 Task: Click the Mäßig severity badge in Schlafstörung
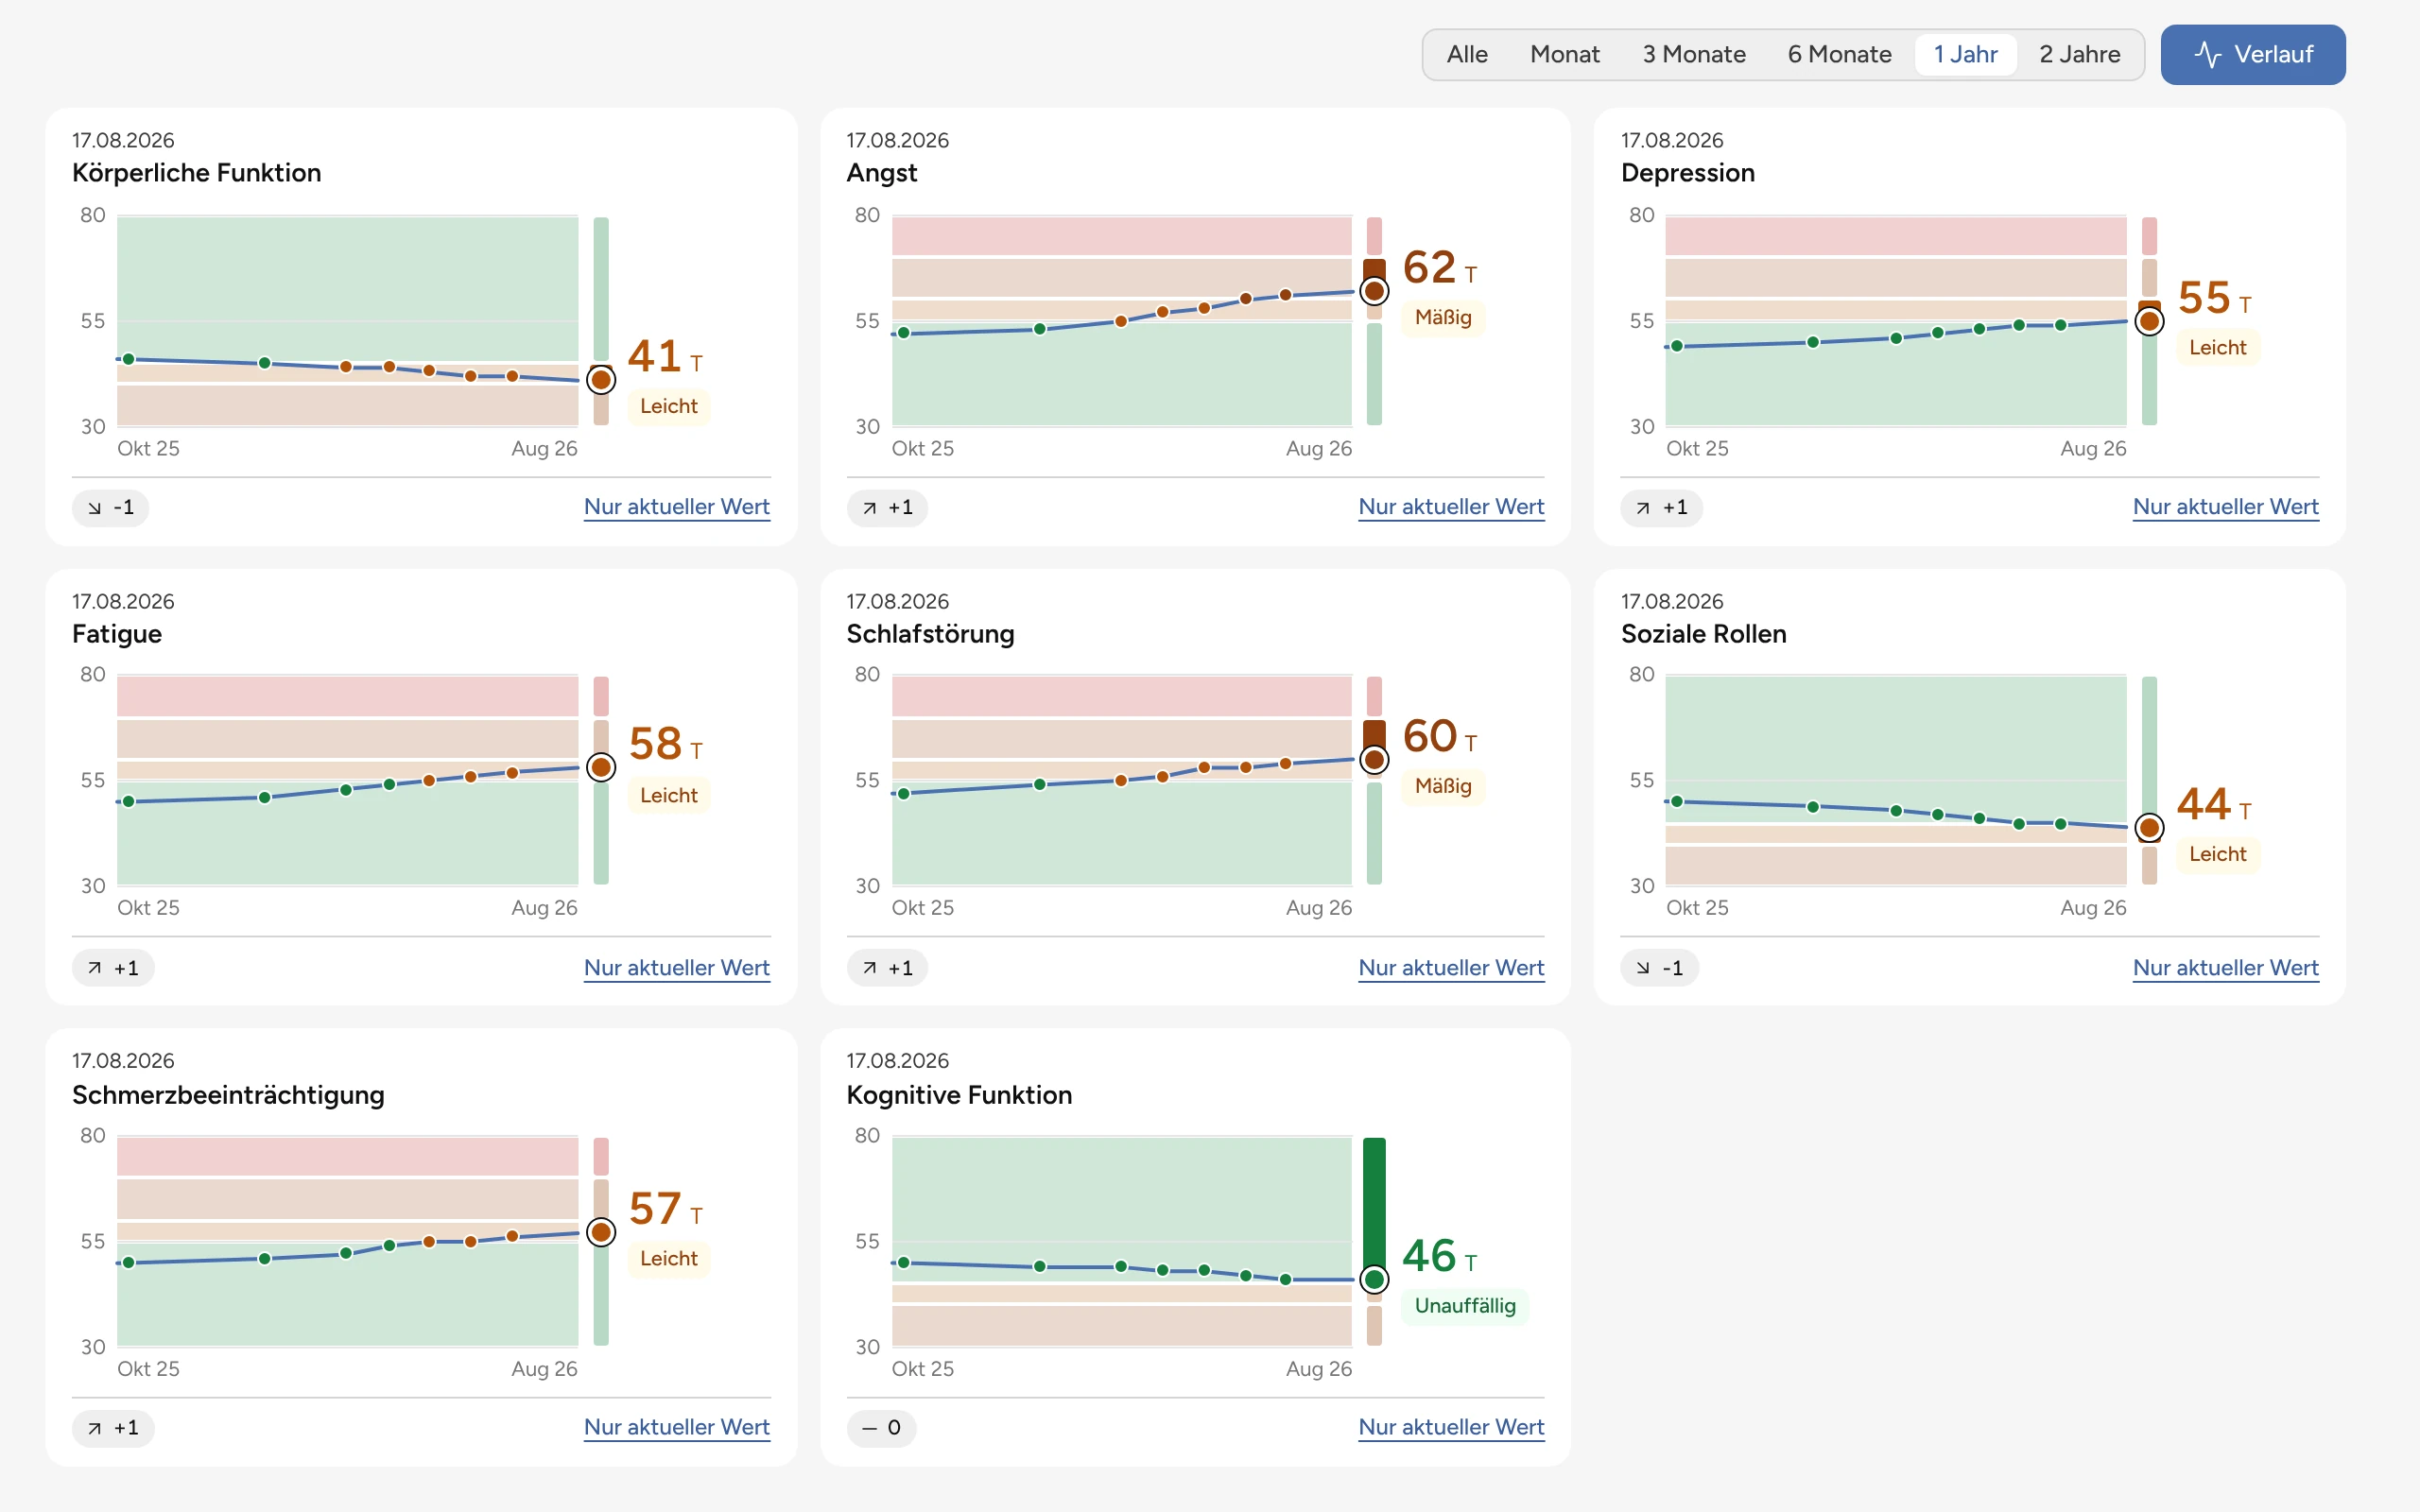tap(1443, 786)
